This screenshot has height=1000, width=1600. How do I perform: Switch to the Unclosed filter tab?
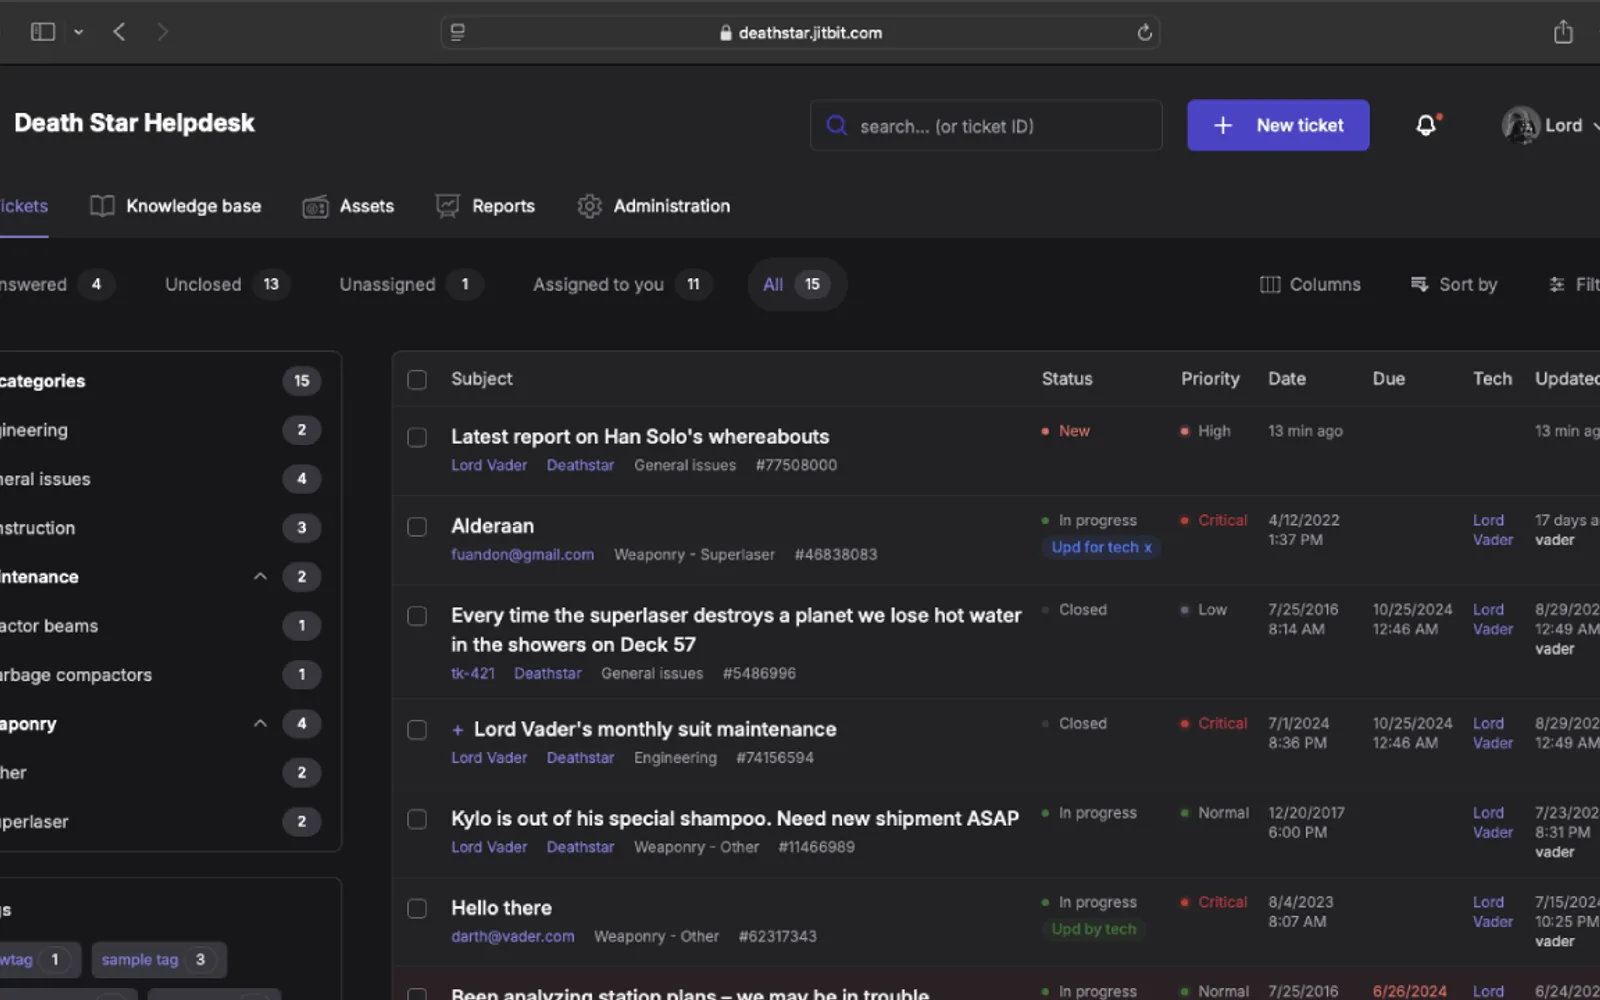pos(226,285)
